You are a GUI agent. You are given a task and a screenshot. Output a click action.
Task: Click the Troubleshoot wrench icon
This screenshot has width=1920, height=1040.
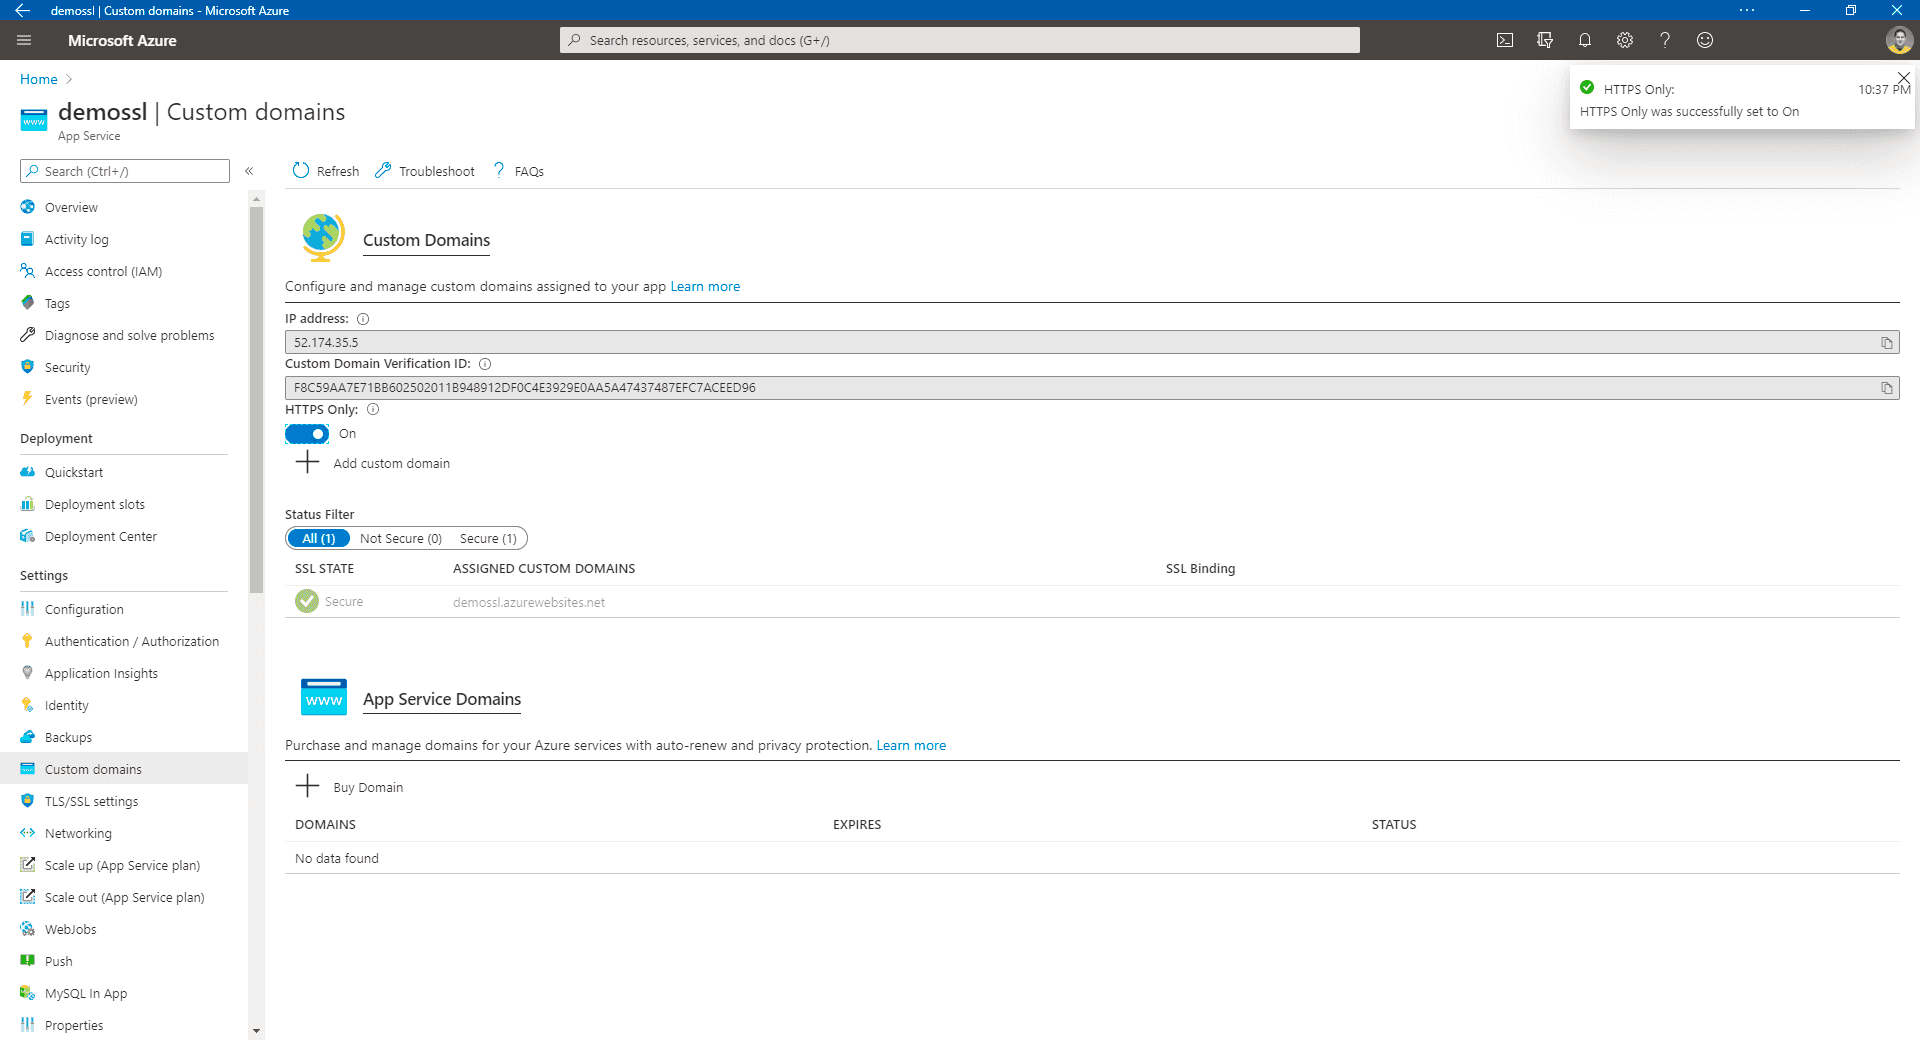[x=383, y=171]
